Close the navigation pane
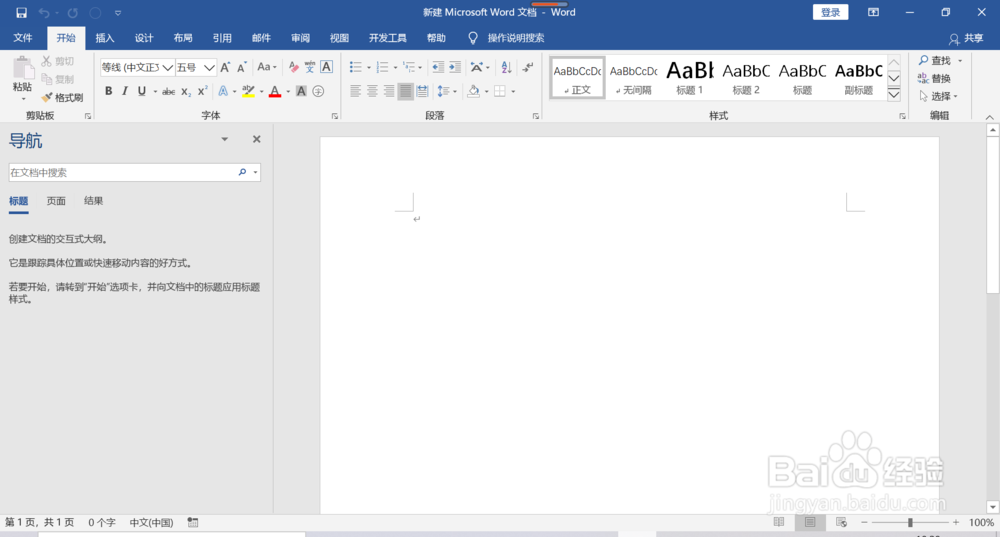 click(x=256, y=139)
